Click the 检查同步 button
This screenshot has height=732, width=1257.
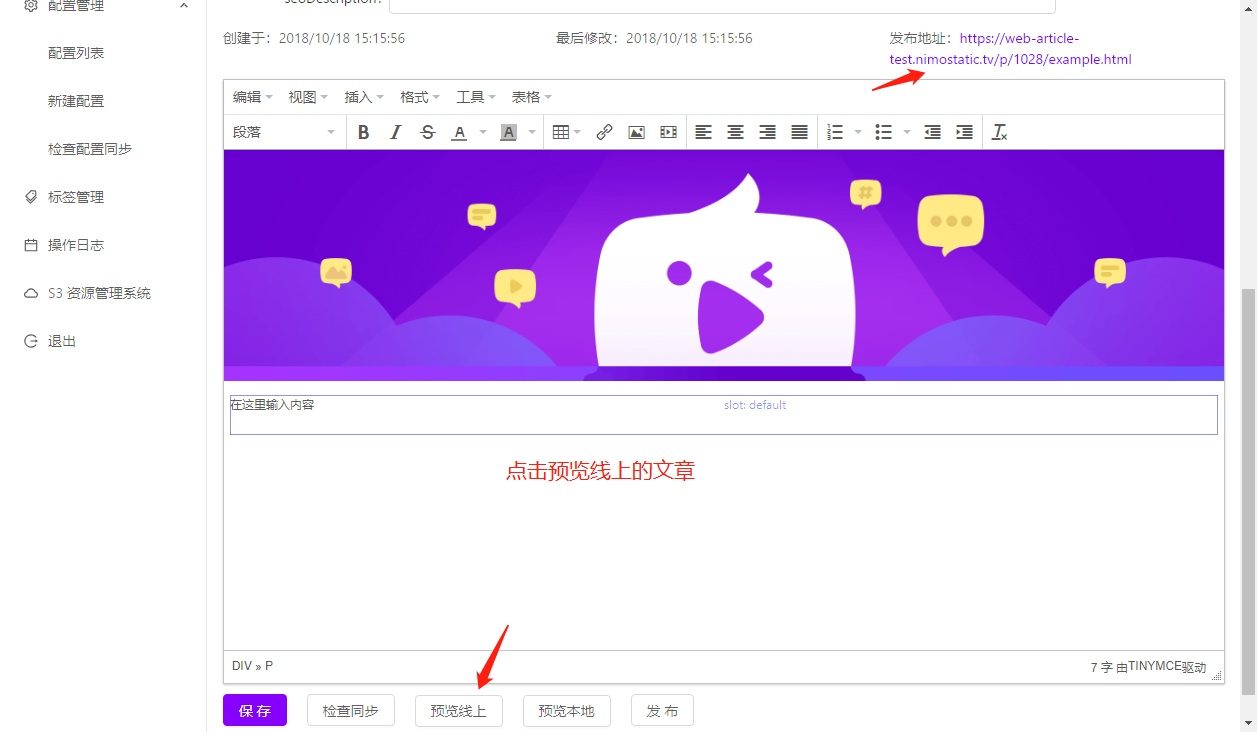click(350, 710)
